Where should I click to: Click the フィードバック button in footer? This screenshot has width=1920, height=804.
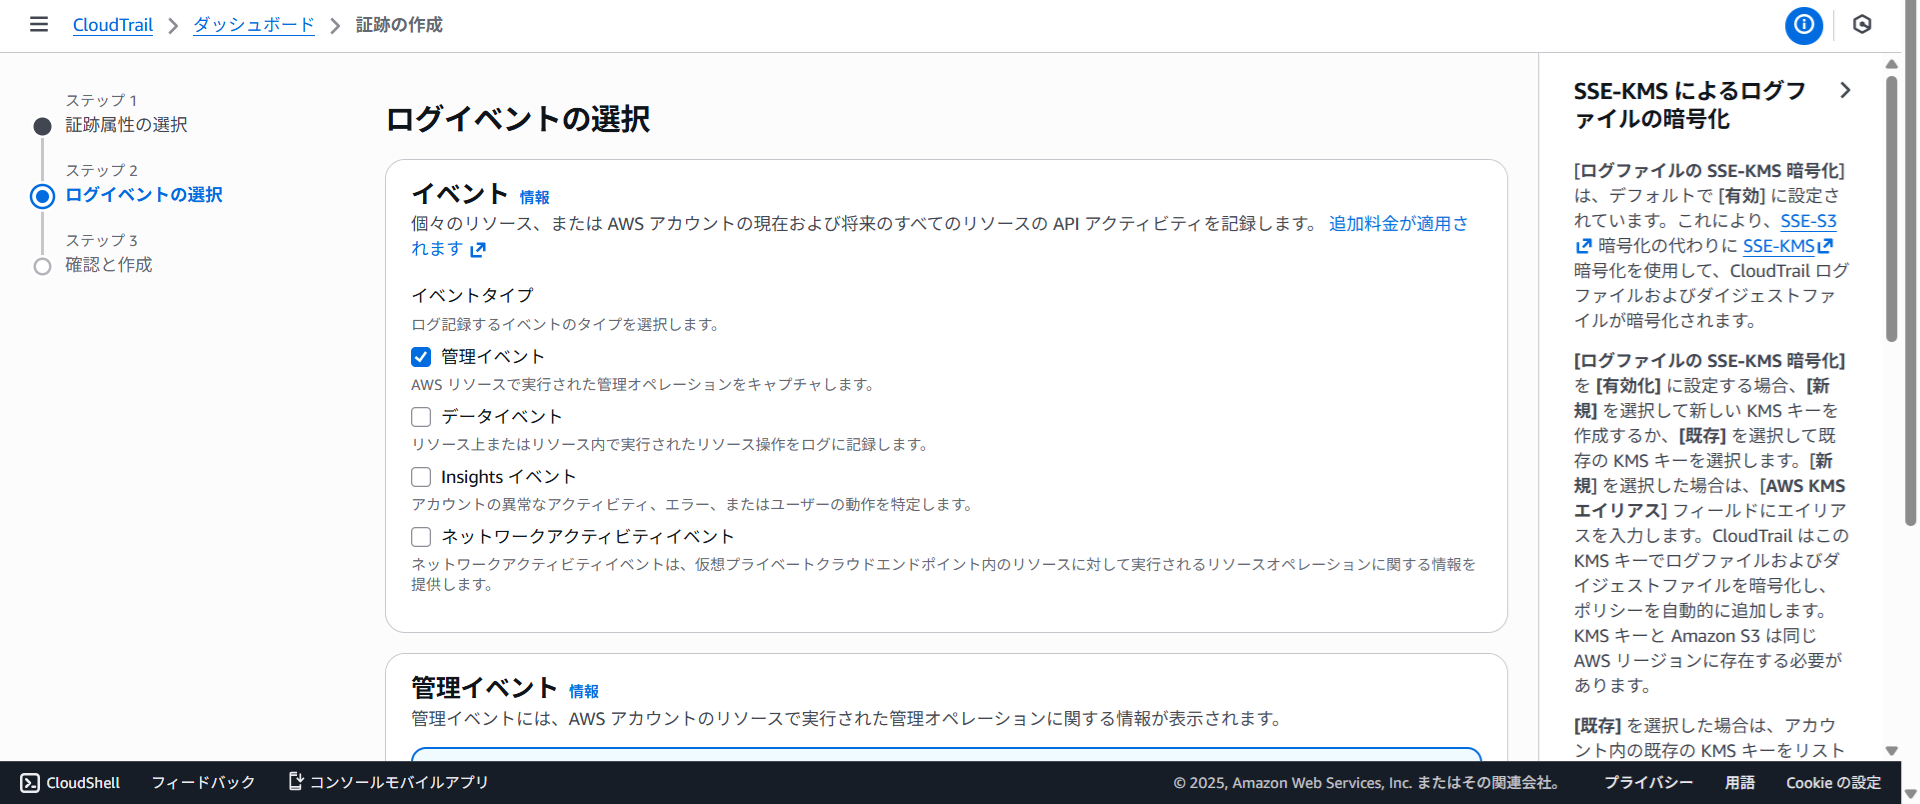tap(203, 782)
